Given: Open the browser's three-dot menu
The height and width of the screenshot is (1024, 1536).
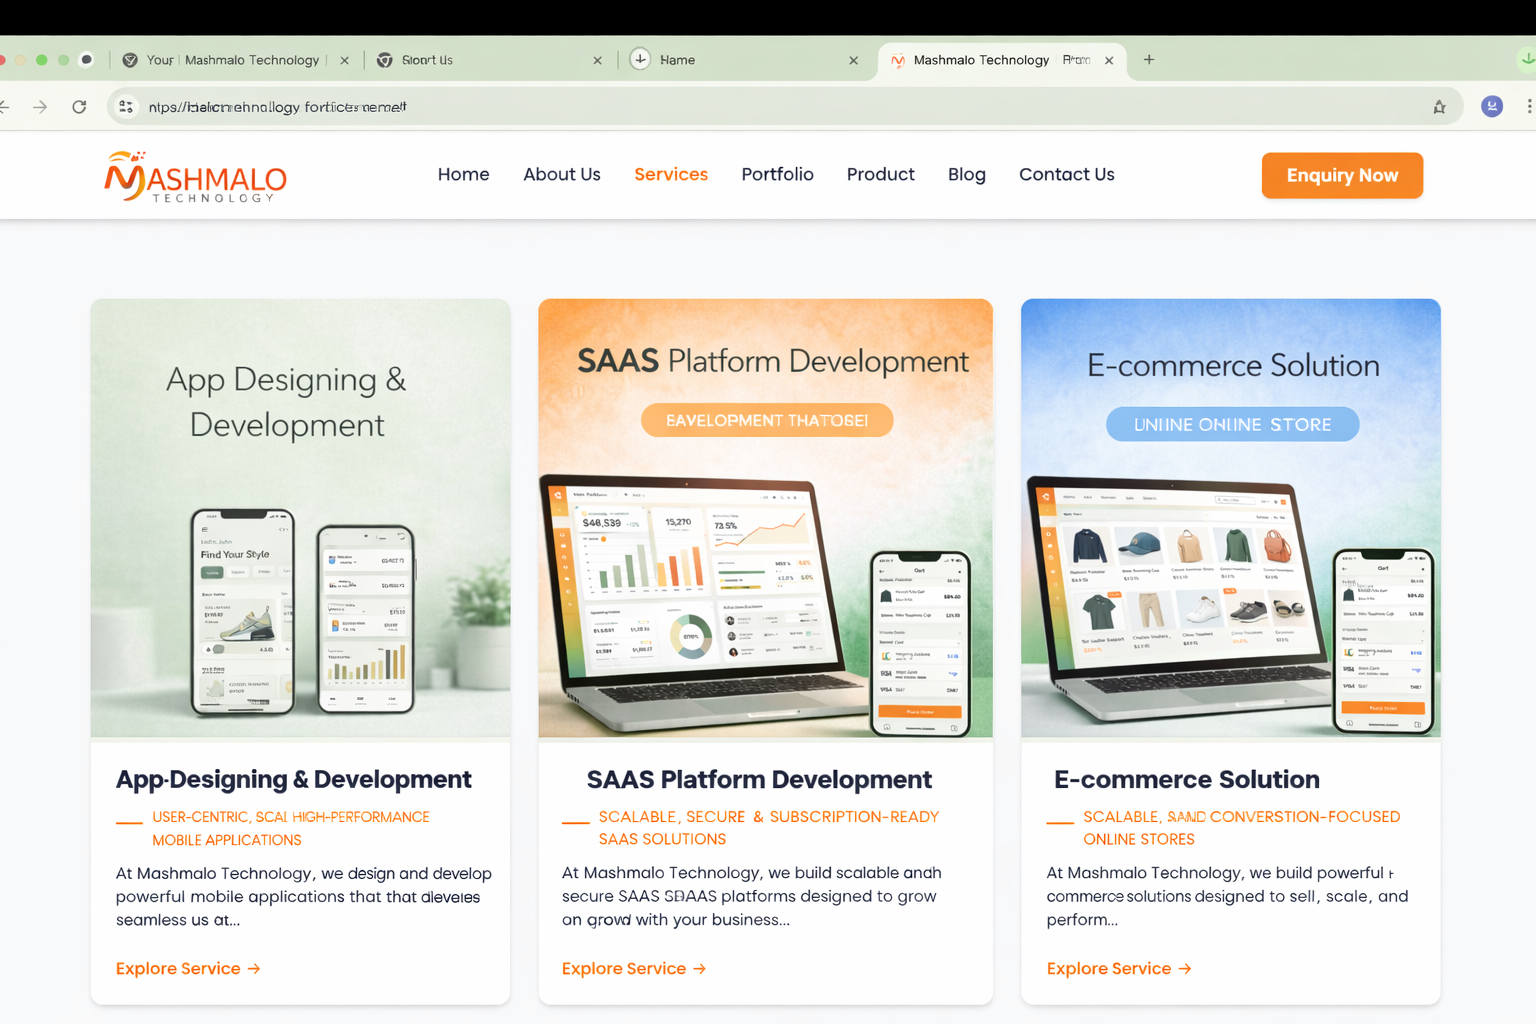Looking at the screenshot, I should click(1527, 106).
